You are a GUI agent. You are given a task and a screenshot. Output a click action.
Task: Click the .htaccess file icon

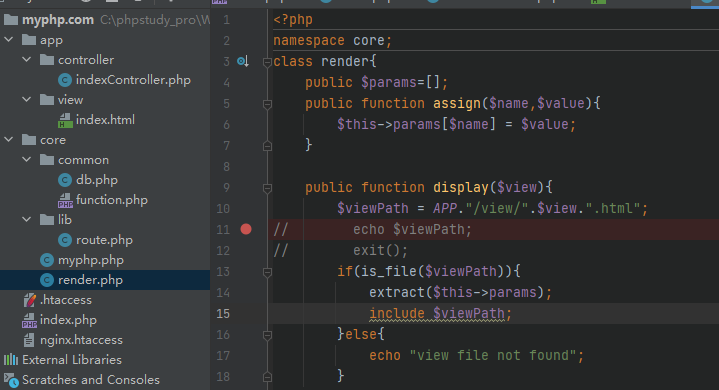(29, 300)
